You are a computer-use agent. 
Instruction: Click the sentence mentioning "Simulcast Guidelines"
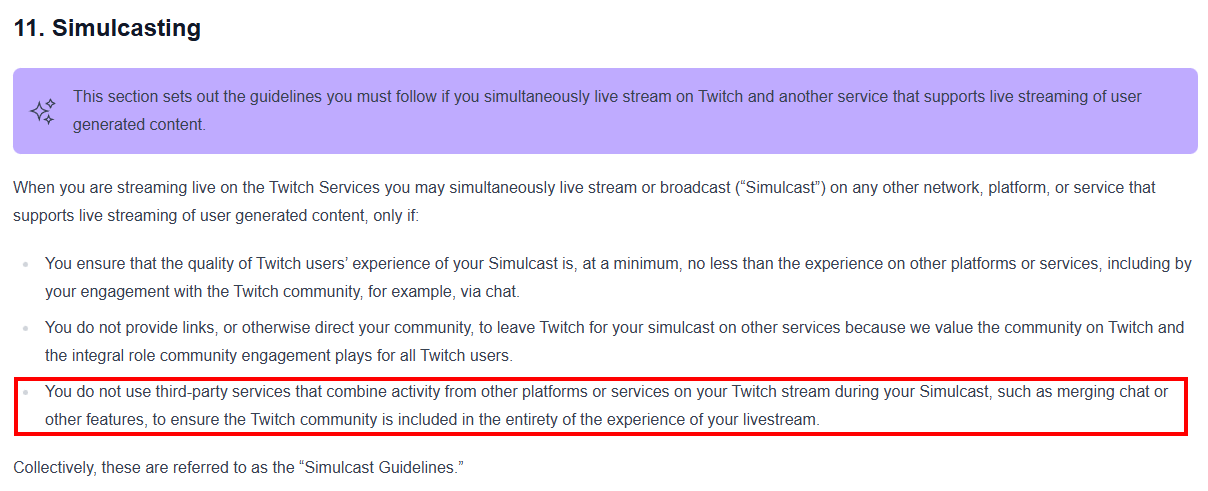239,467
